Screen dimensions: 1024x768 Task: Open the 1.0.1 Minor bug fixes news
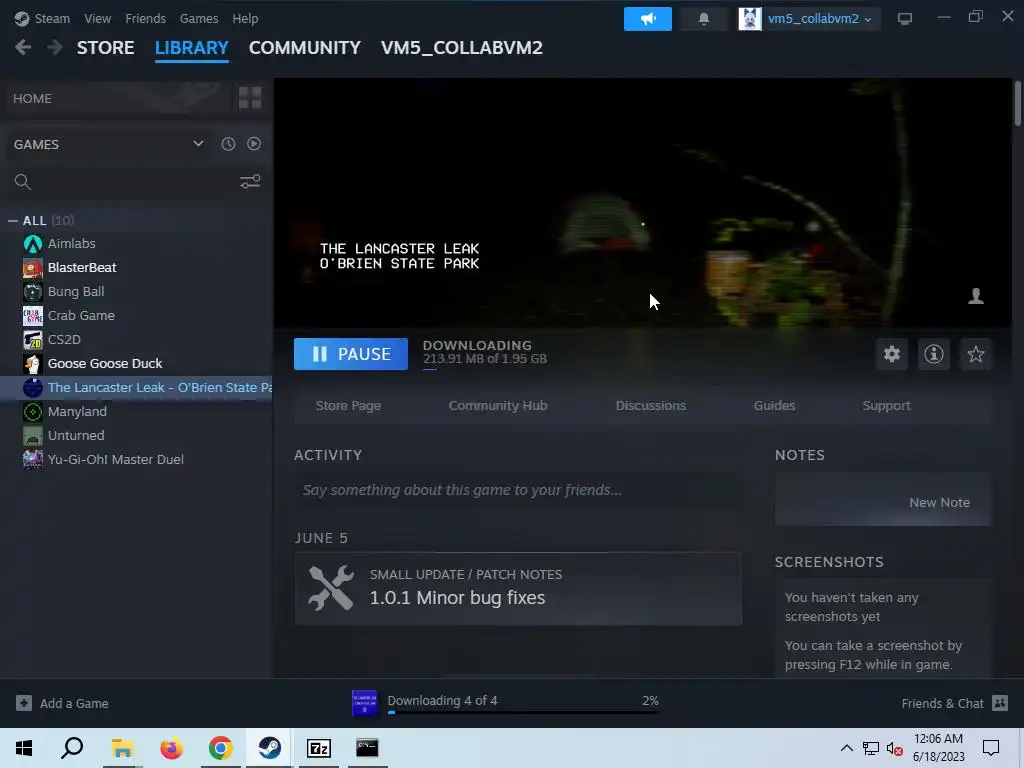click(x=518, y=589)
